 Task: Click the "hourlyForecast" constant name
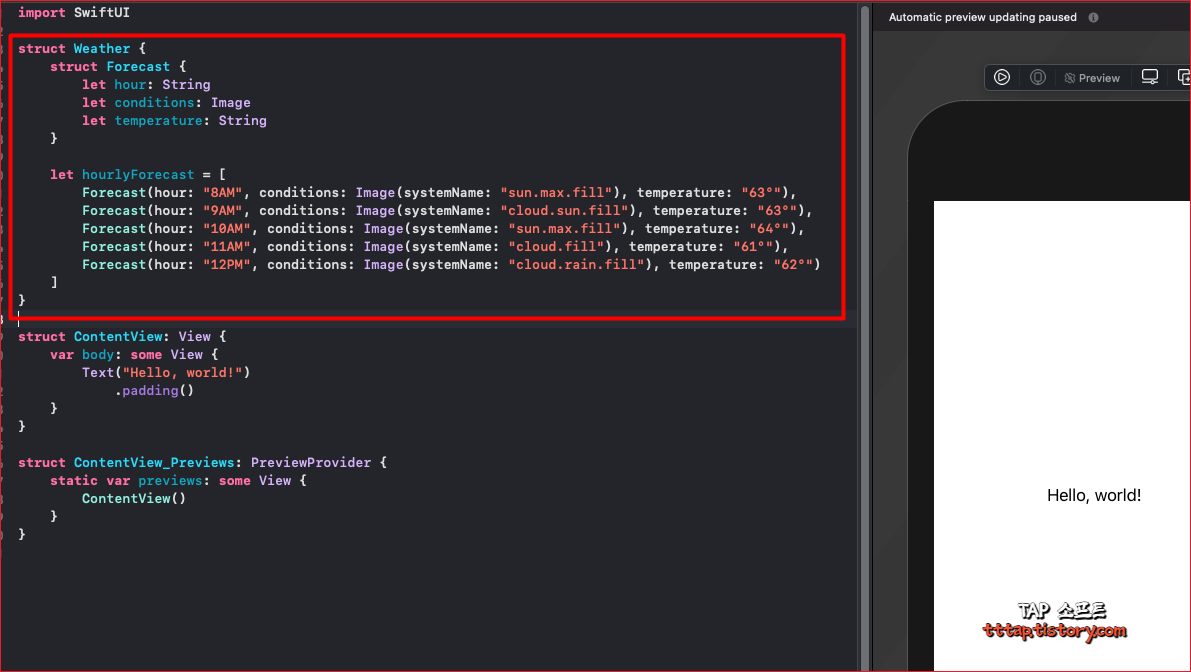click(x=138, y=175)
